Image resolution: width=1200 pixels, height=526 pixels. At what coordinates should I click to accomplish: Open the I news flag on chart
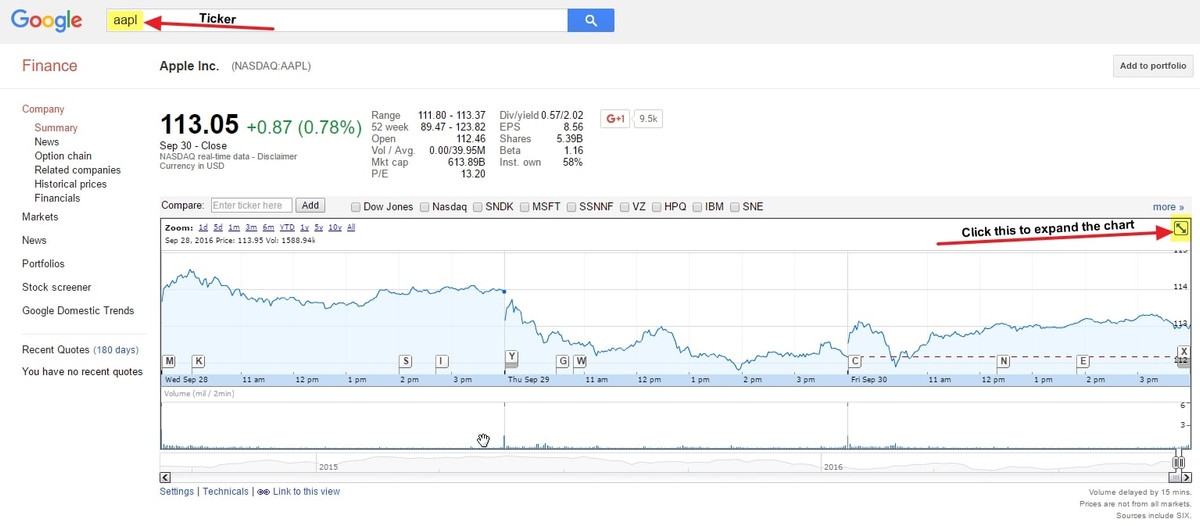click(x=441, y=360)
